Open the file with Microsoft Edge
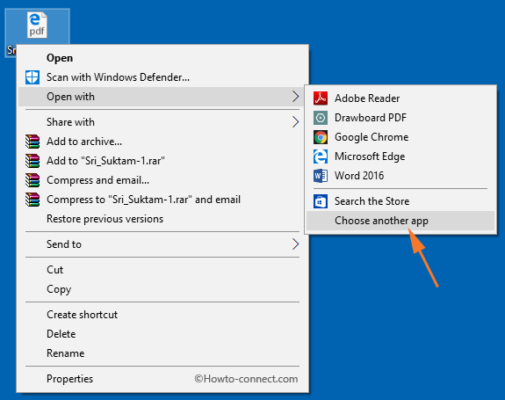This screenshot has width=505, height=400. (400, 156)
